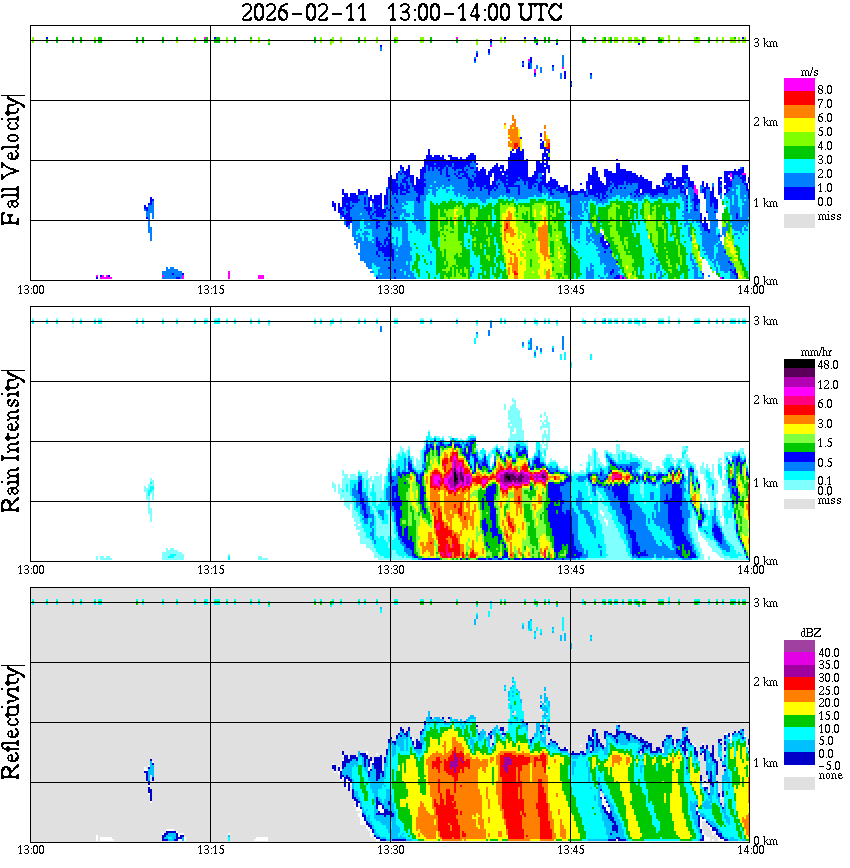The image size is (850, 868).
Task: Select the 'Reflectivity' axis label
Action: point(11,722)
